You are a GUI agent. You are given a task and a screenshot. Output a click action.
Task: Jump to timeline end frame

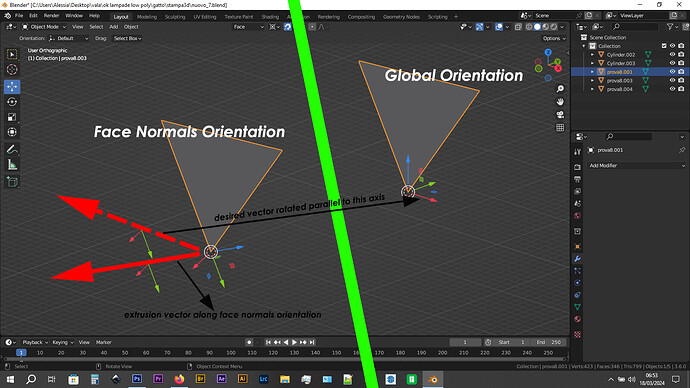312,342
